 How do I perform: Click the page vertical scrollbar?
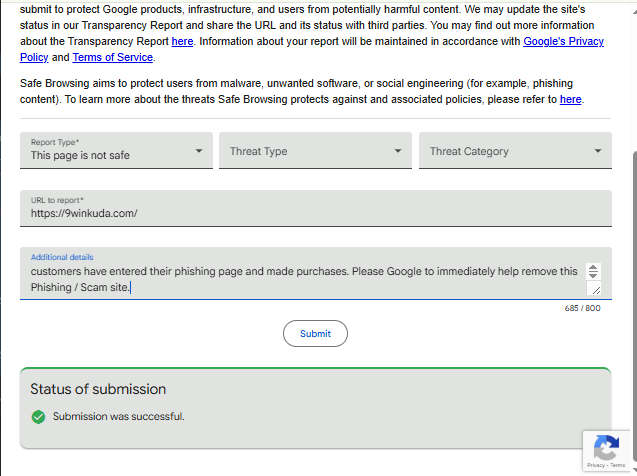(x=635, y=307)
